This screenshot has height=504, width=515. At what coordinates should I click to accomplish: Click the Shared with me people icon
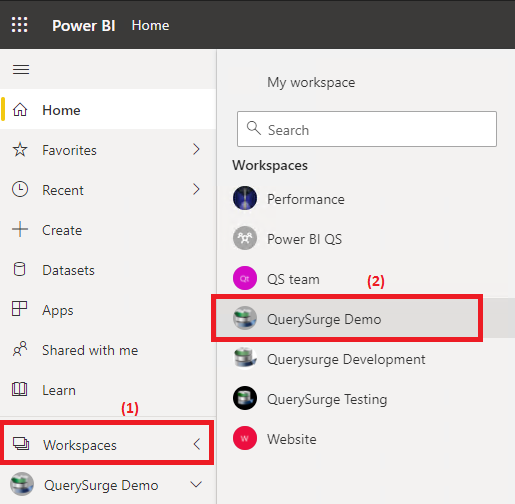tap(20, 349)
